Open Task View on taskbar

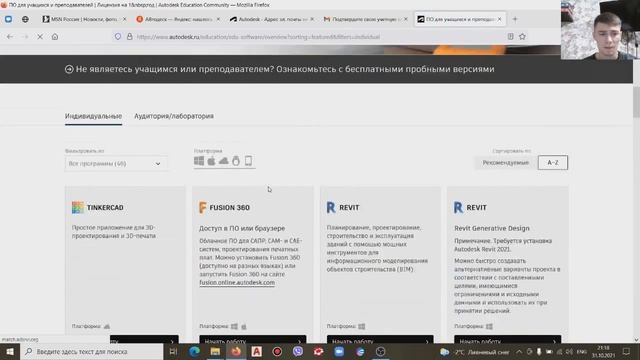(173, 351)
